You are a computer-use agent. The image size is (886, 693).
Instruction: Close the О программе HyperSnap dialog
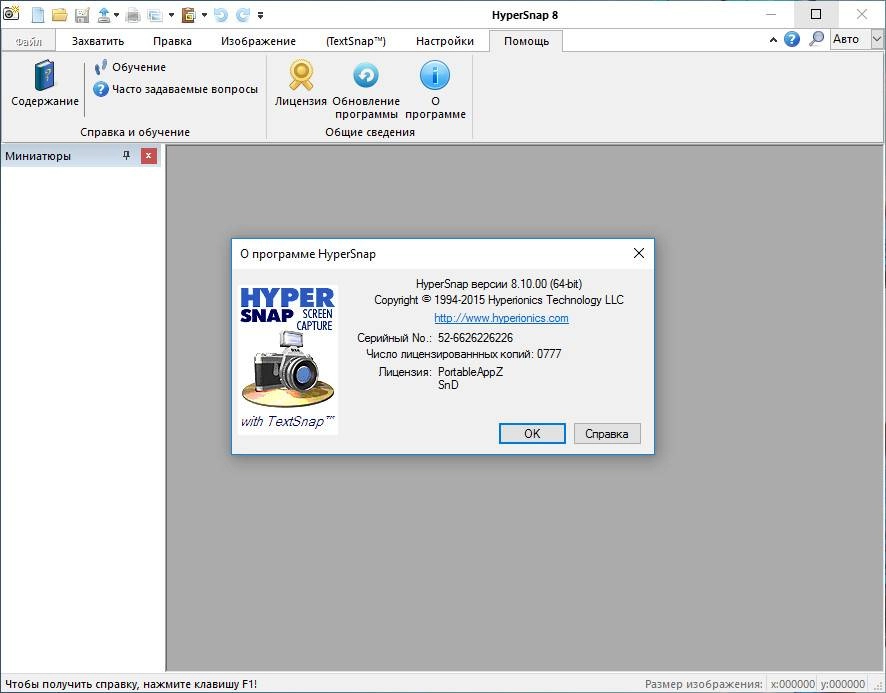pyautogui.click(x=639, y=253)
